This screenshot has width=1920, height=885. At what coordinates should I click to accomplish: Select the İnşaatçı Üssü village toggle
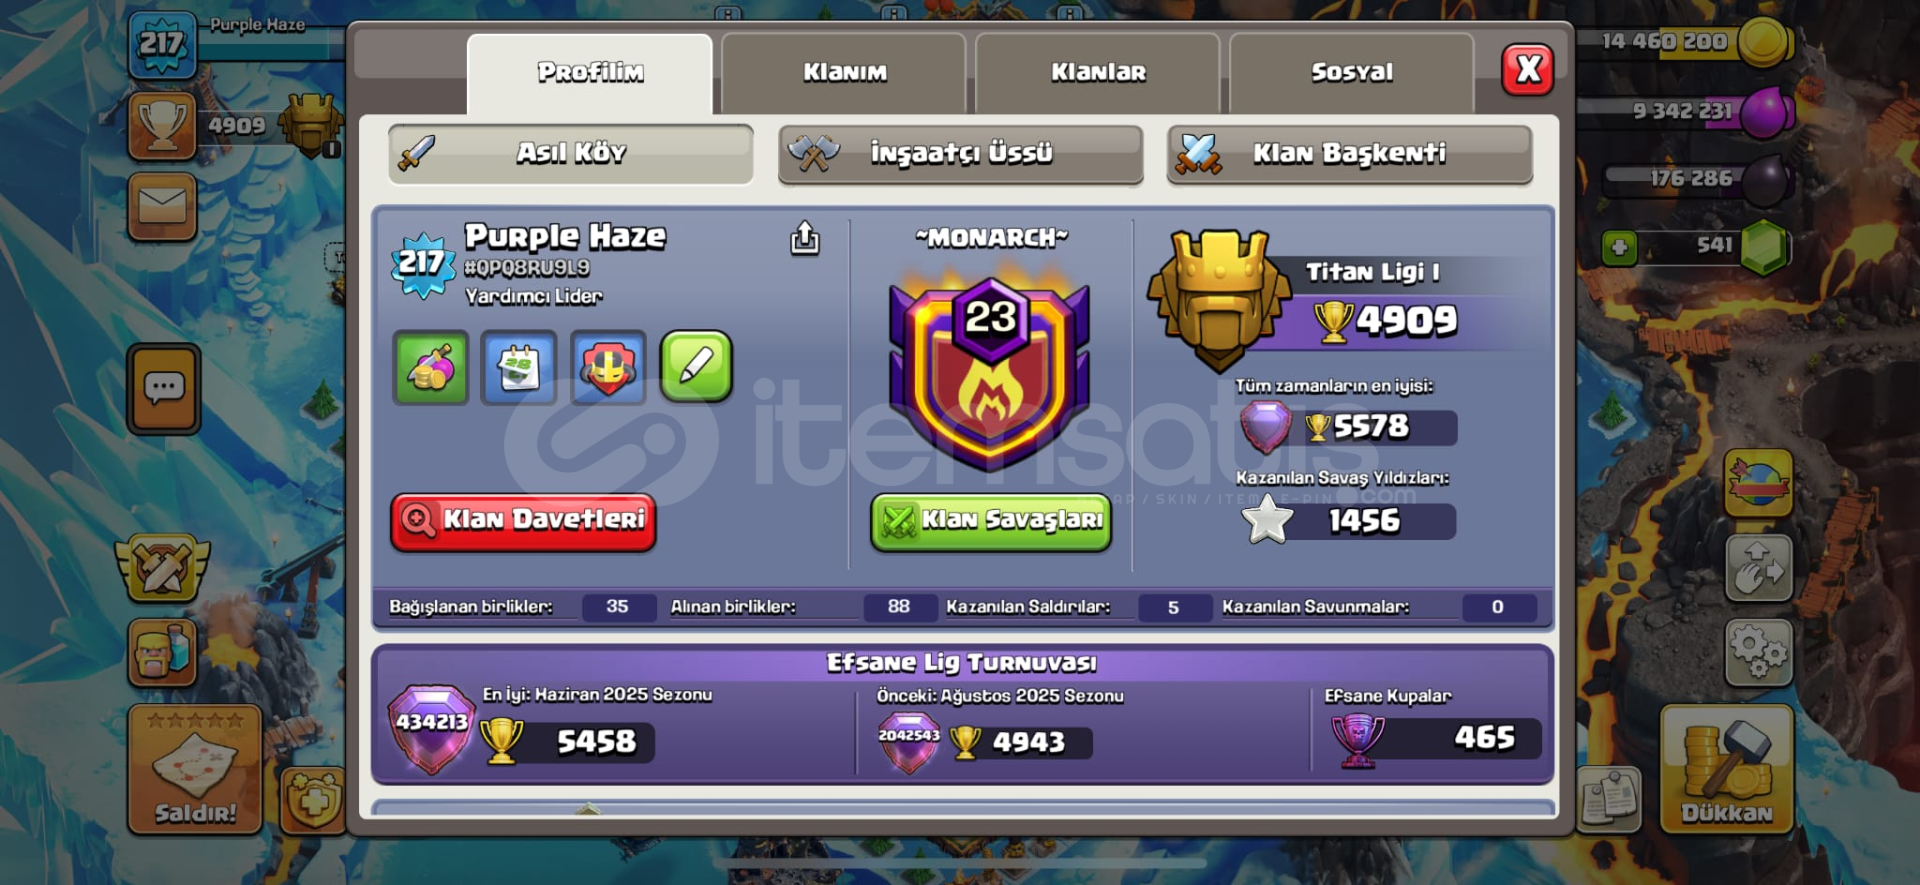(960, 154)
